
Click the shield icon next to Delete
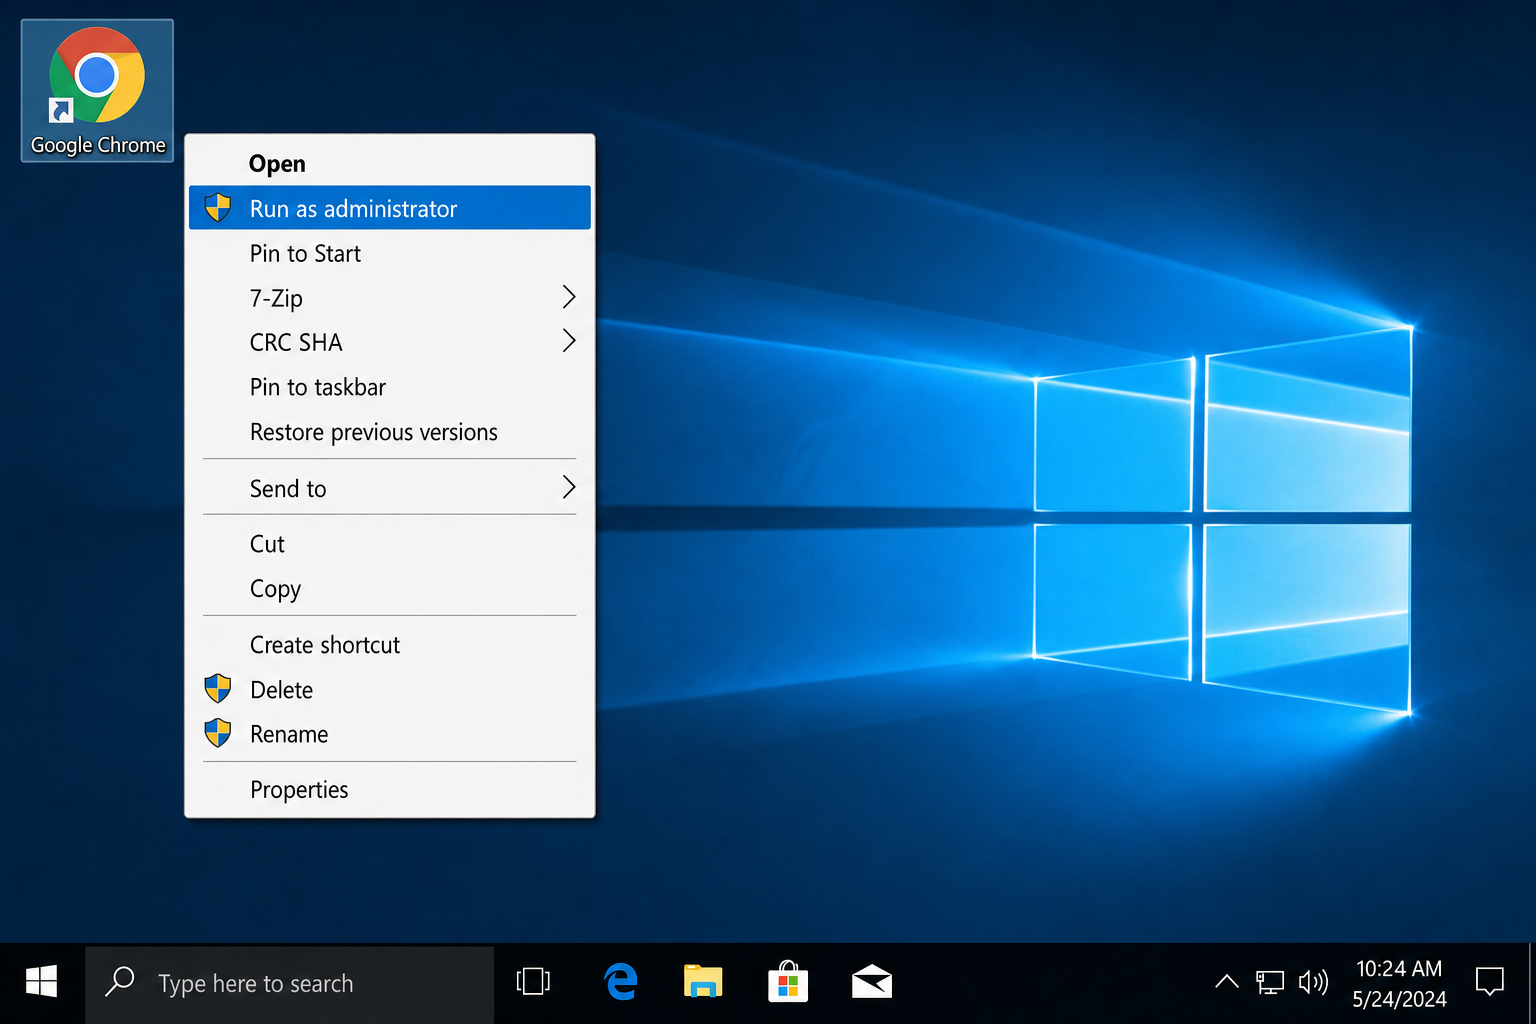click(x=217, y=689)
